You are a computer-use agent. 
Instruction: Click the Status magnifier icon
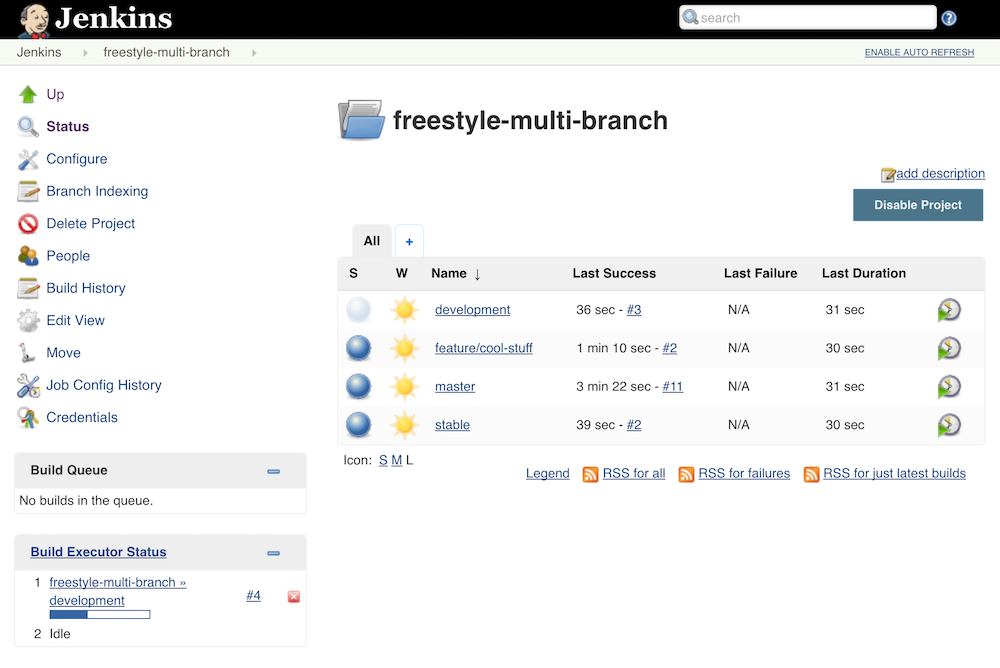coord(28,126)
